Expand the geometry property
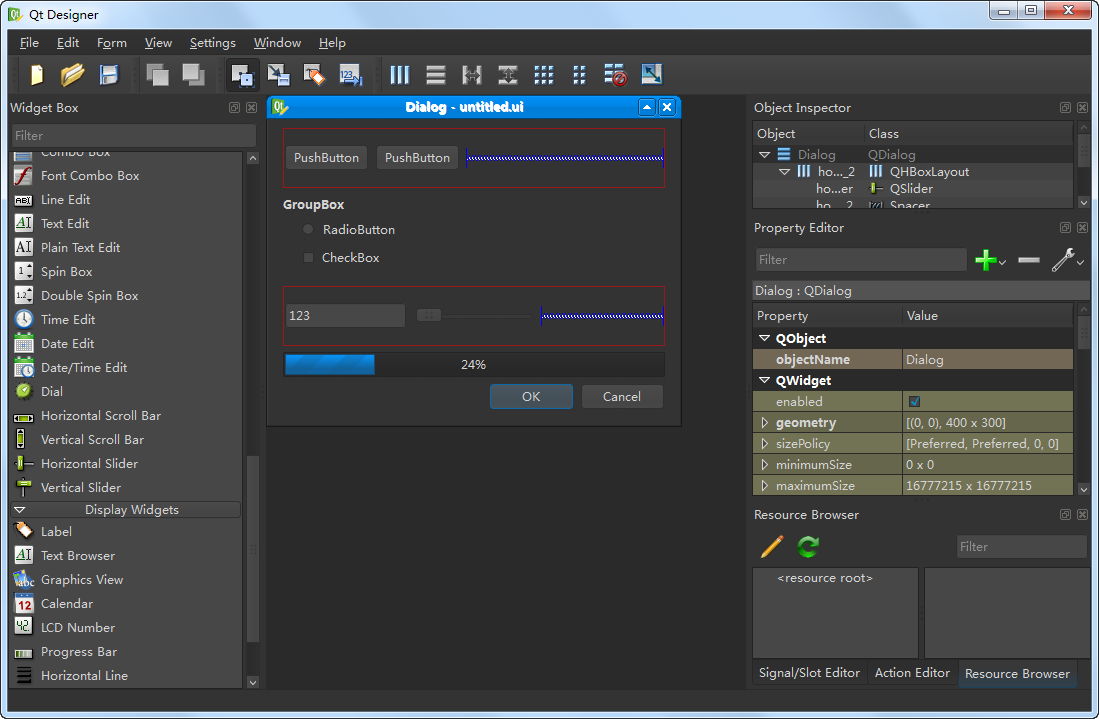The height and width of the screenshot is (719, 1099). click(764, 422)
